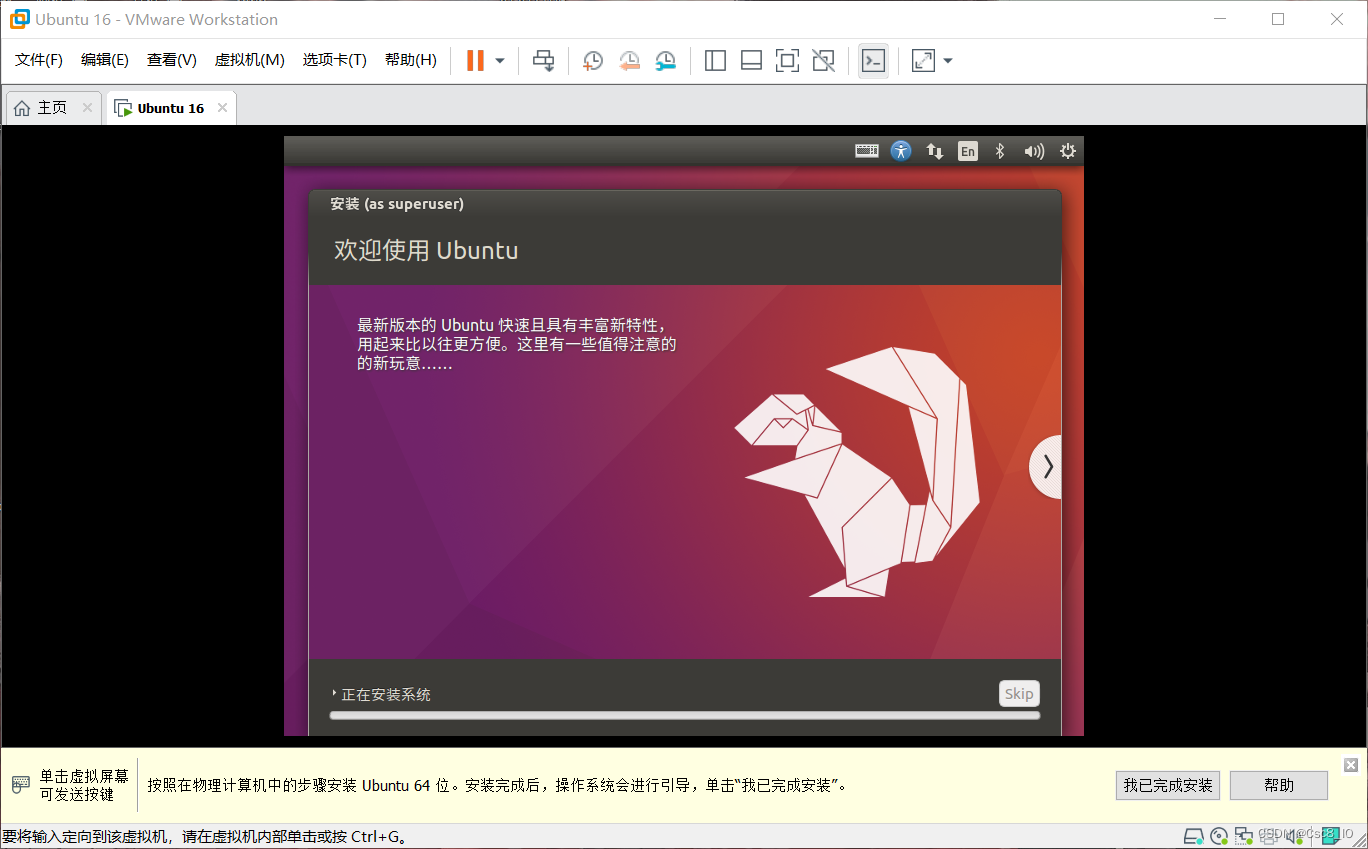Expand the stretch display dropdown arrow
1368x849 pixels.
[x=948, y=61]
